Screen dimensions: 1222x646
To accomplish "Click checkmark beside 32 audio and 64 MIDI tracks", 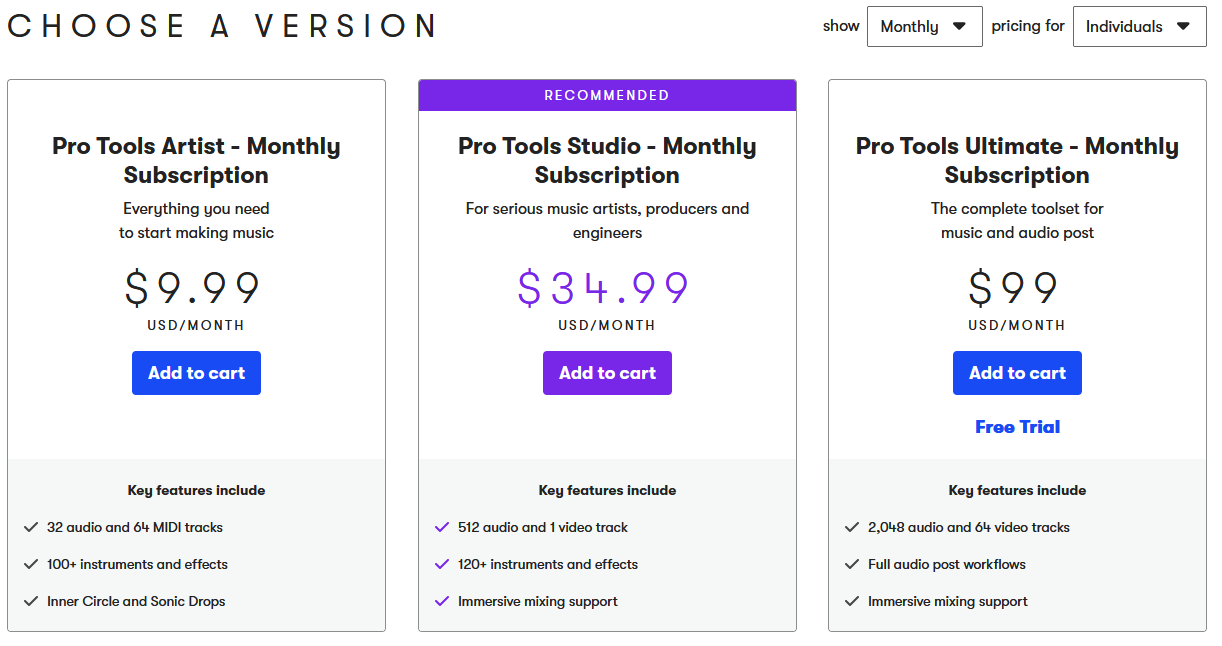I will click(x=31, y=527).
